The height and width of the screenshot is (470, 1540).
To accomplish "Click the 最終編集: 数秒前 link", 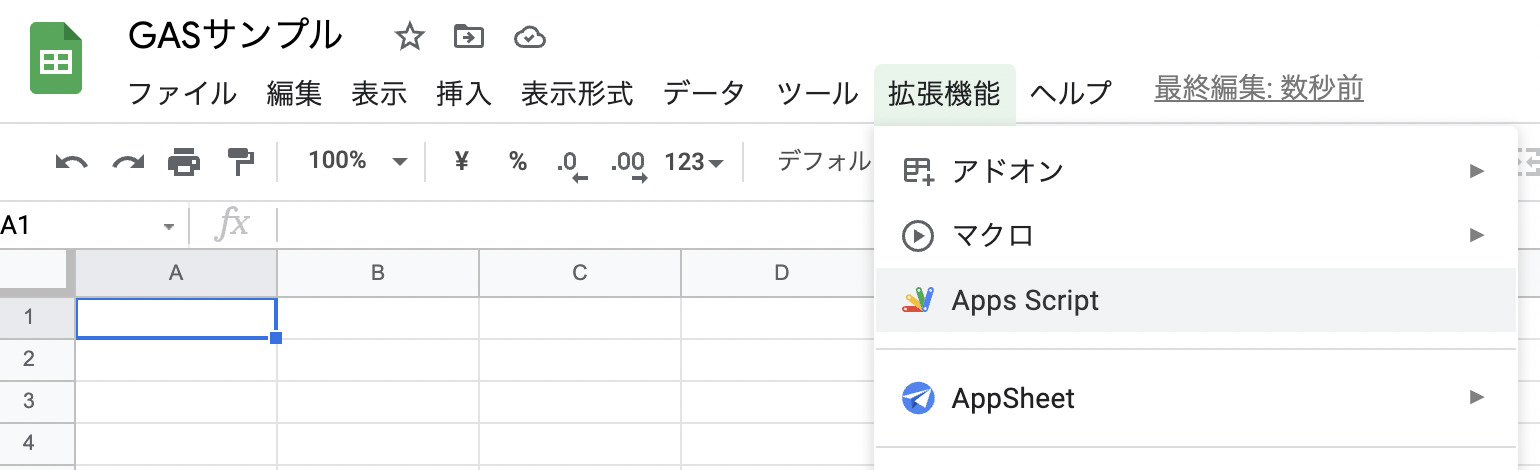I will [x=1258, y=90].
